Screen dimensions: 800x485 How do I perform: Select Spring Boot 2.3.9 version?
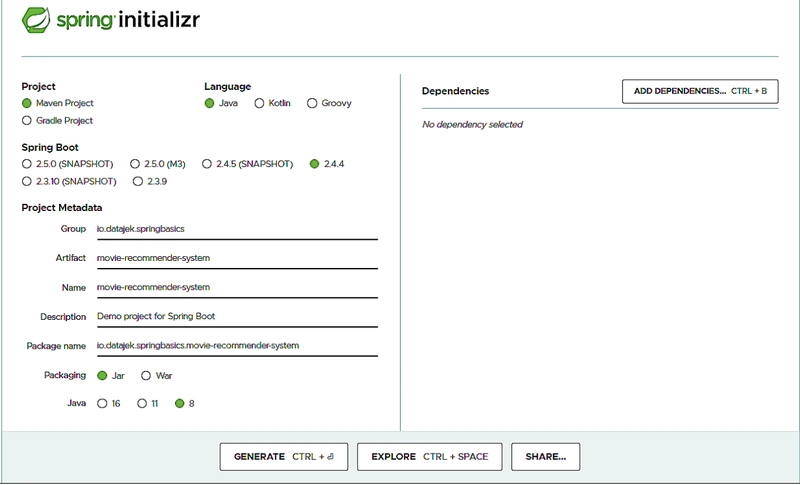tap(137, 182)
